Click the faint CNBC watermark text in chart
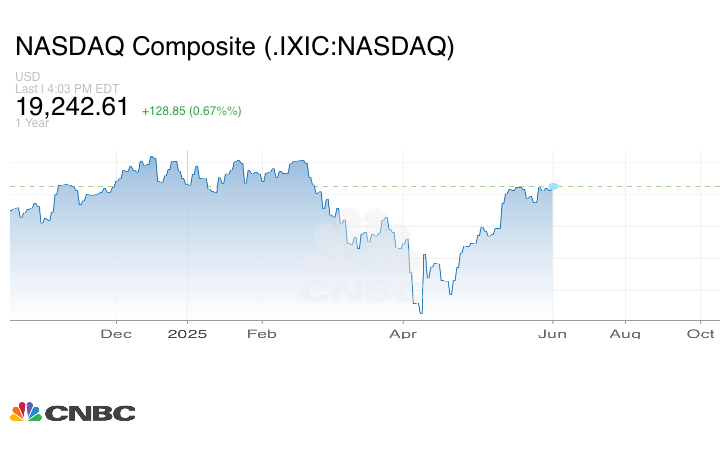Image resolution: width=720 pixels, height=450 pixels. coord(355,291)
